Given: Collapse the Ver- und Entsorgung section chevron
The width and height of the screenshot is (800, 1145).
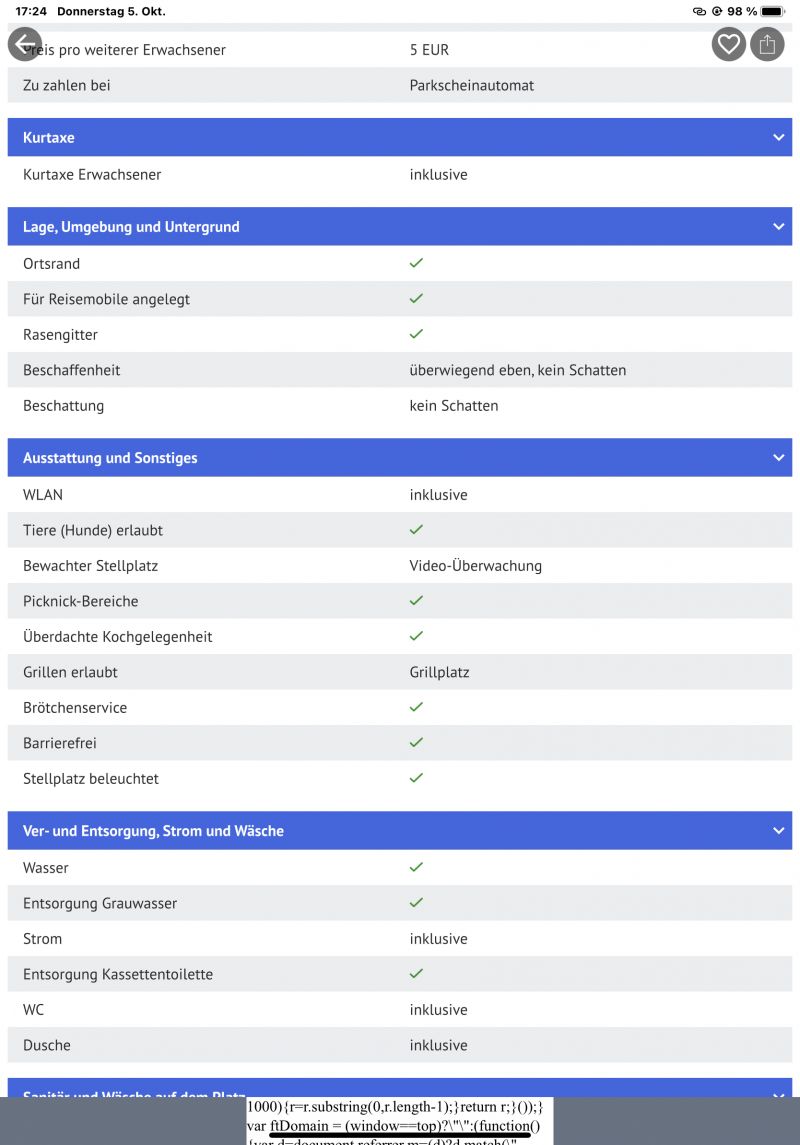Looking at the screenshot, I should tap(779, 831).
